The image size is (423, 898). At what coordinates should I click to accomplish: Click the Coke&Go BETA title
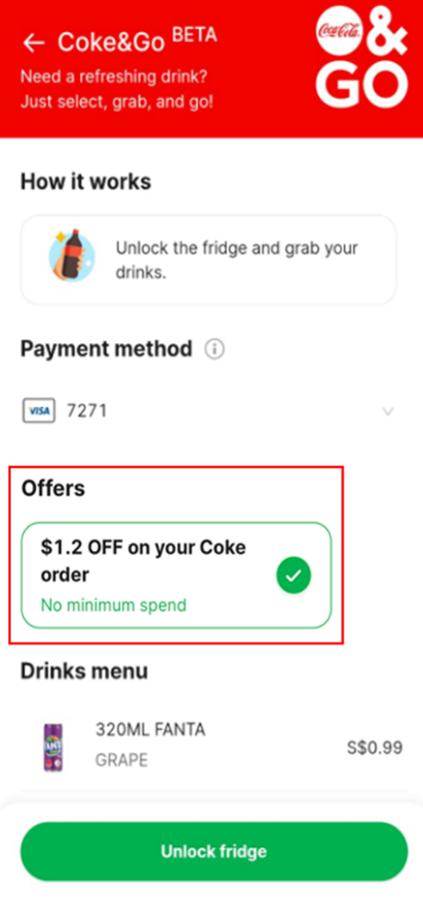coord(137,41)
